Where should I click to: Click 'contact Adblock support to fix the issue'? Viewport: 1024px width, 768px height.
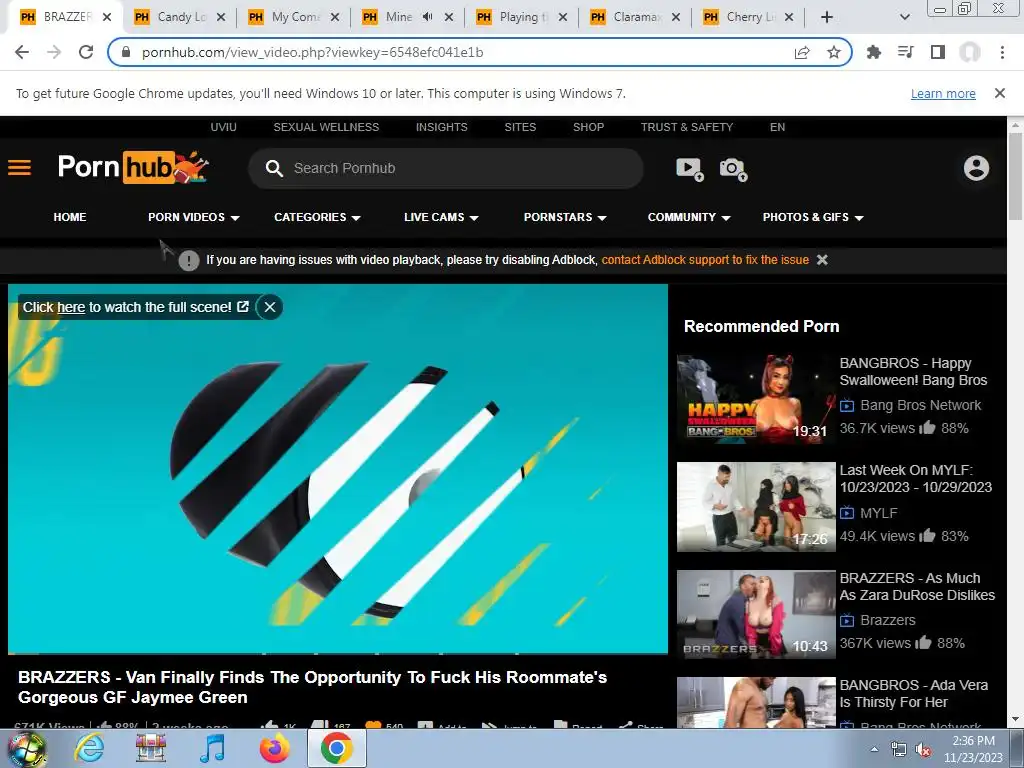[705, 260]
